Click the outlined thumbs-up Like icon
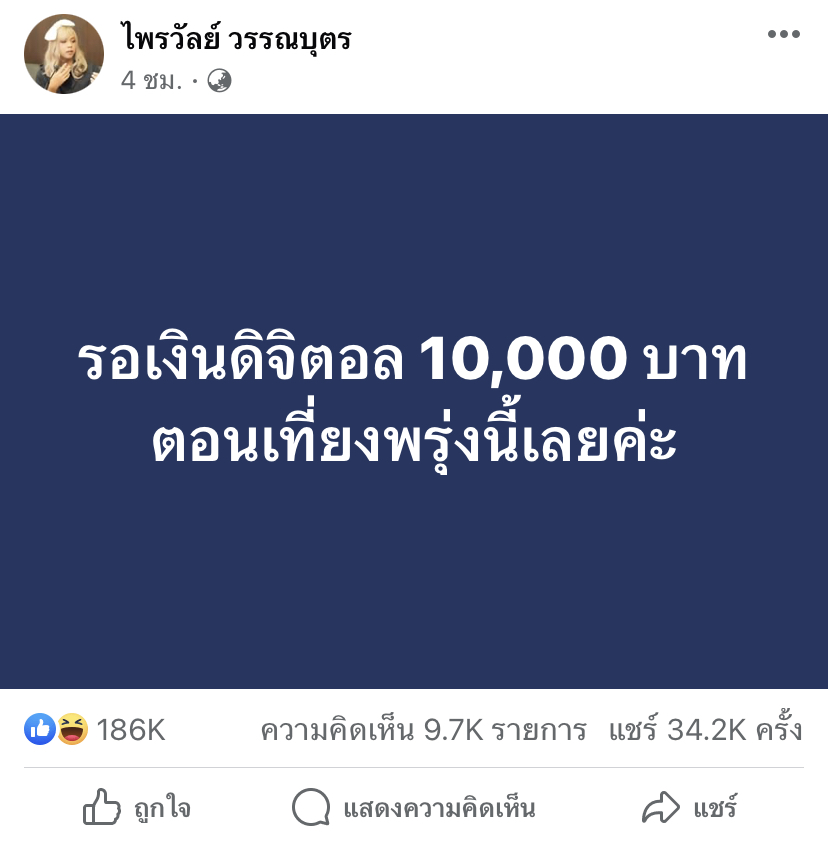The image size is (828, 844). (101, 807)
